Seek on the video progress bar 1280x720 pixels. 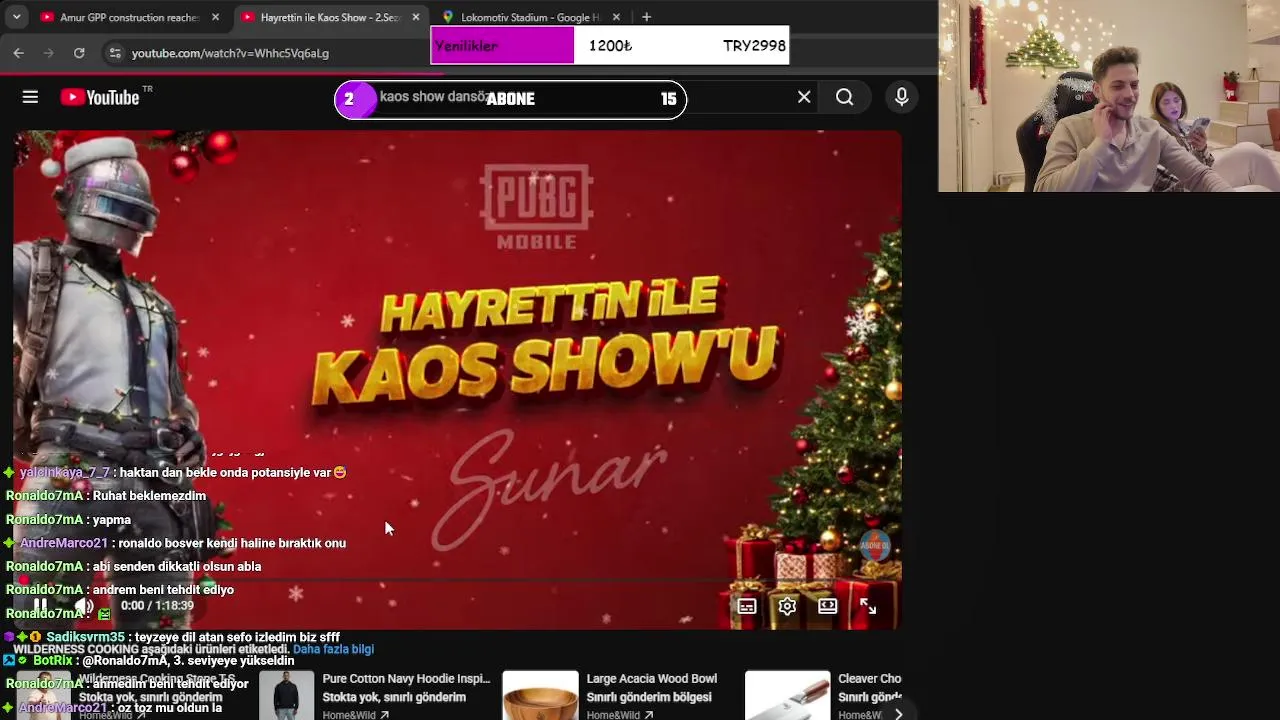457,580
